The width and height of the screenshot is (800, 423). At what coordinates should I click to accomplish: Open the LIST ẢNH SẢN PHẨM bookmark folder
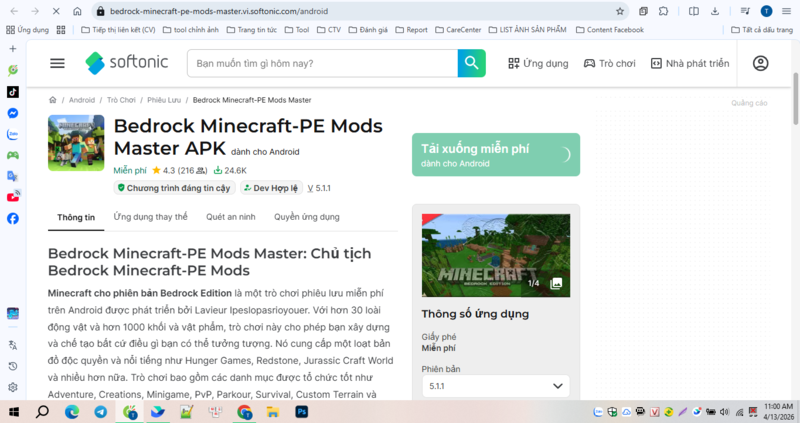[528, 30]
